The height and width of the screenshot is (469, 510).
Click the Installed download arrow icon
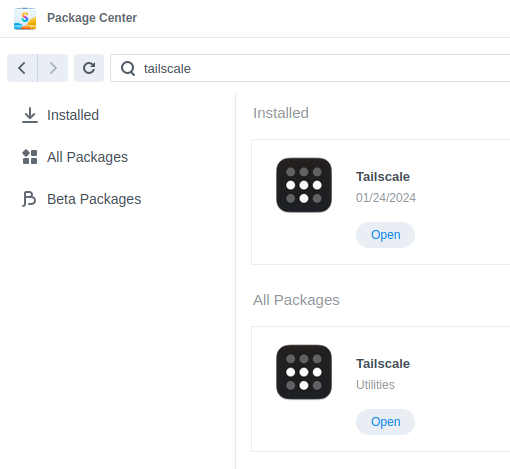point(30,115)
